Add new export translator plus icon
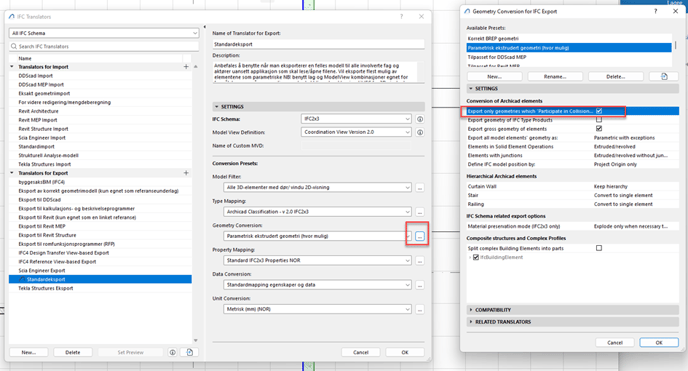This screenshot has width=688, height=371. click(186, 173)
